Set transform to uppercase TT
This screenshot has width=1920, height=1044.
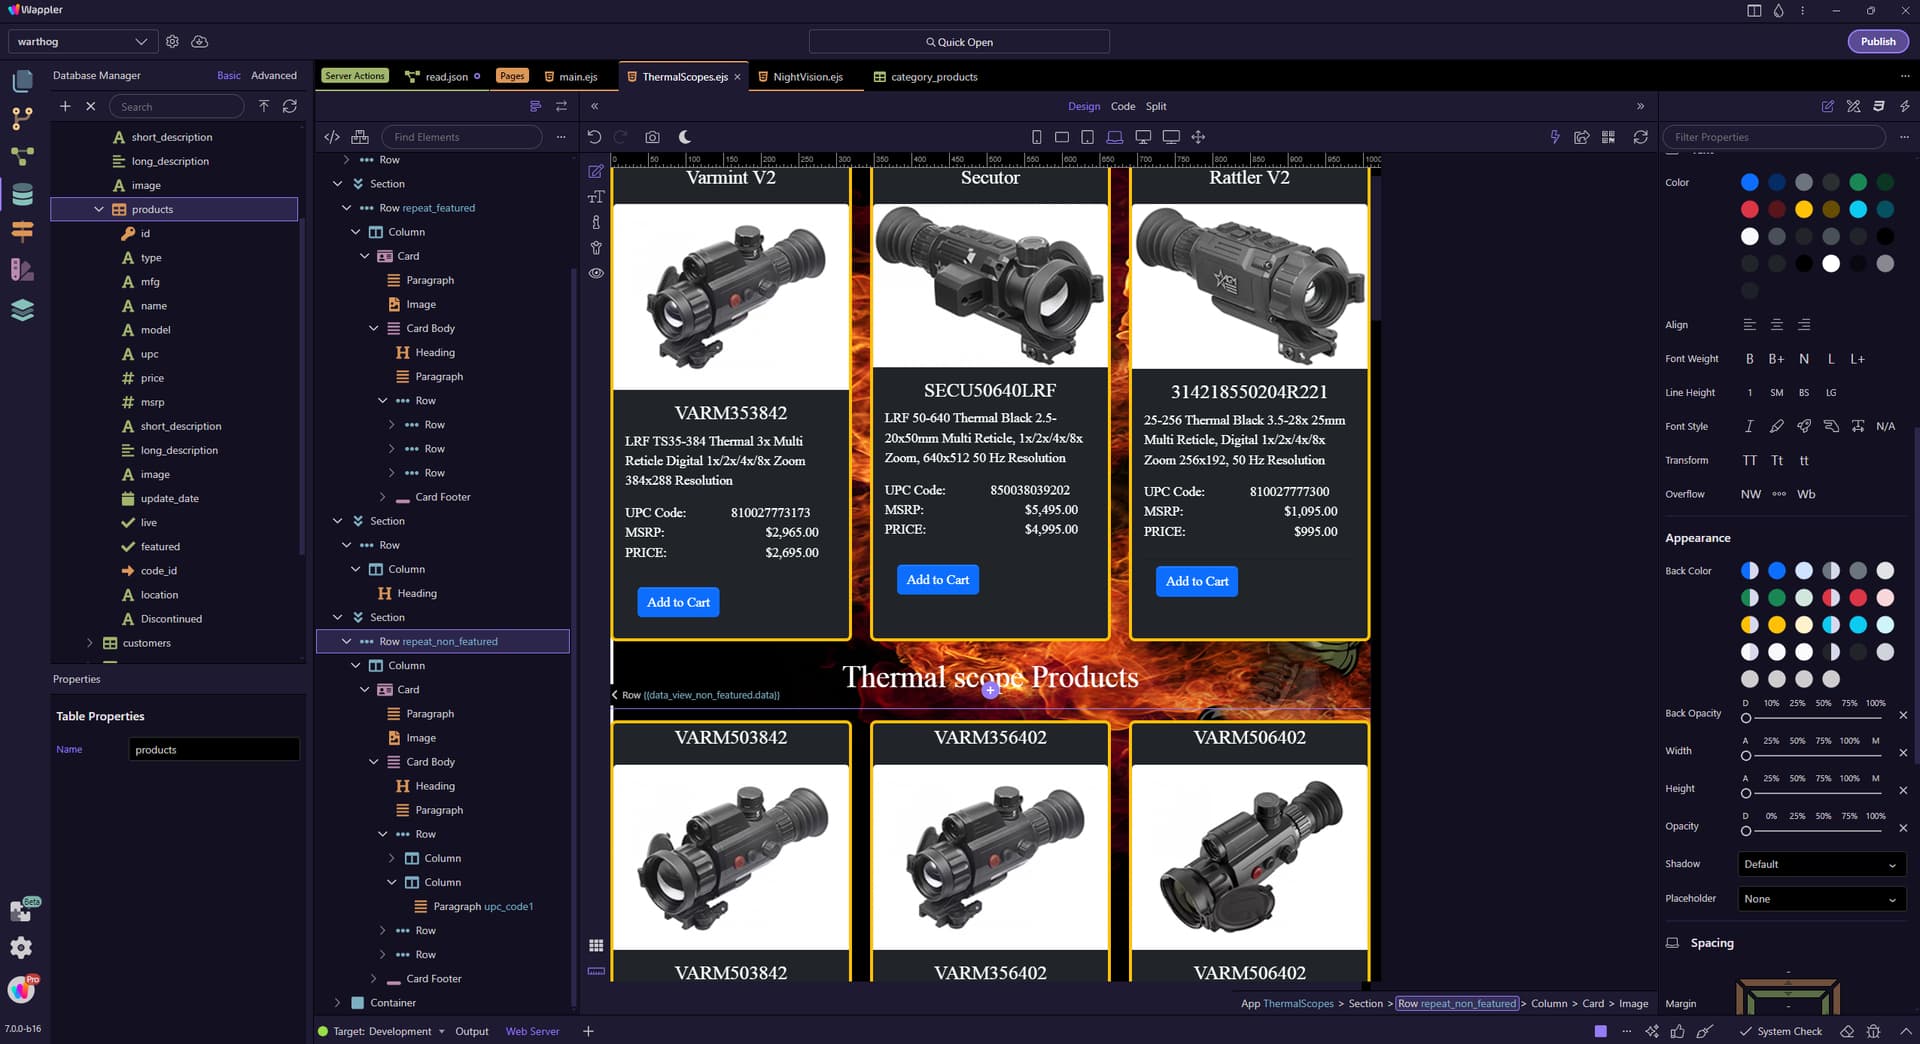coord(1749,460)
